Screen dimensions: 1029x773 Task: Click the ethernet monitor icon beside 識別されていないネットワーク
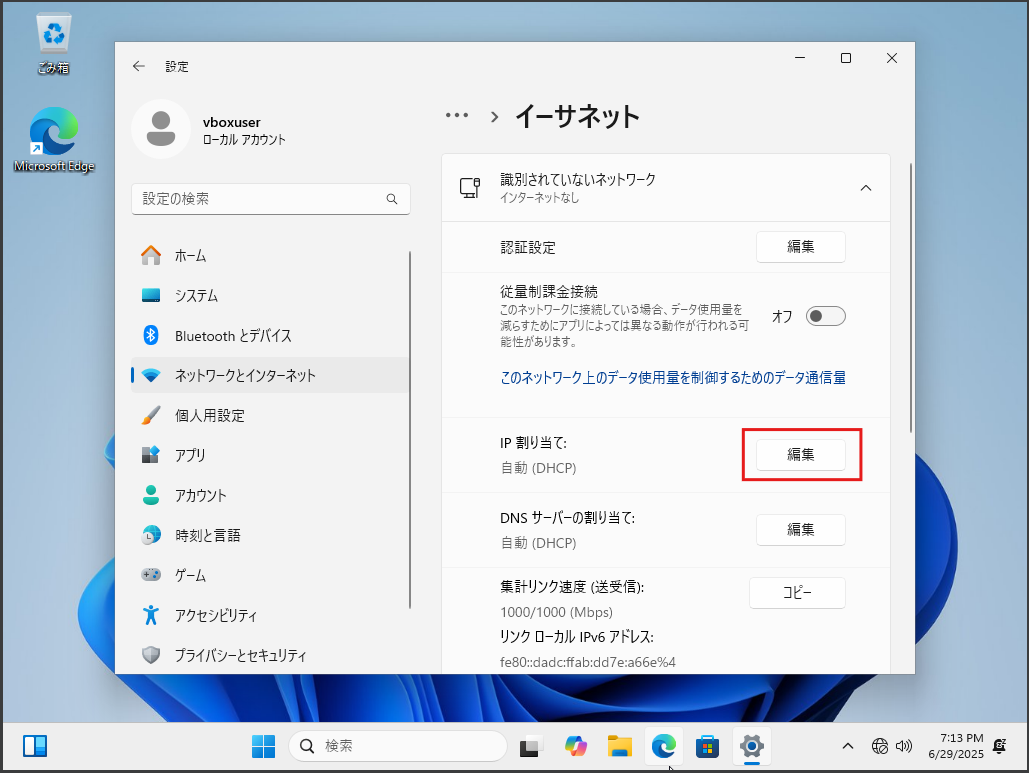click(x=470, y=188)
